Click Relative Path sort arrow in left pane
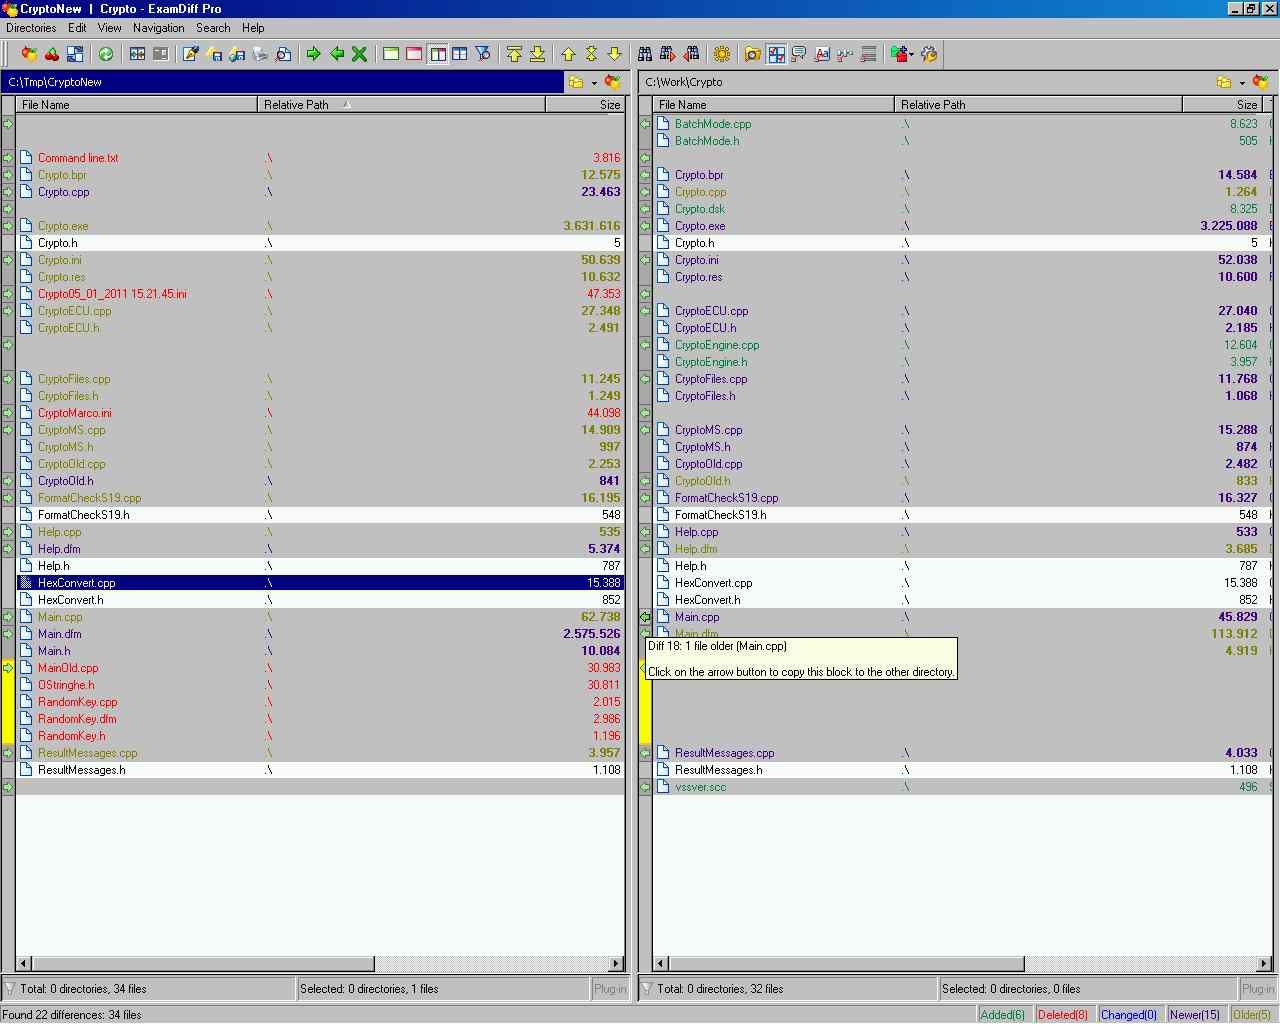 point(347,104)
